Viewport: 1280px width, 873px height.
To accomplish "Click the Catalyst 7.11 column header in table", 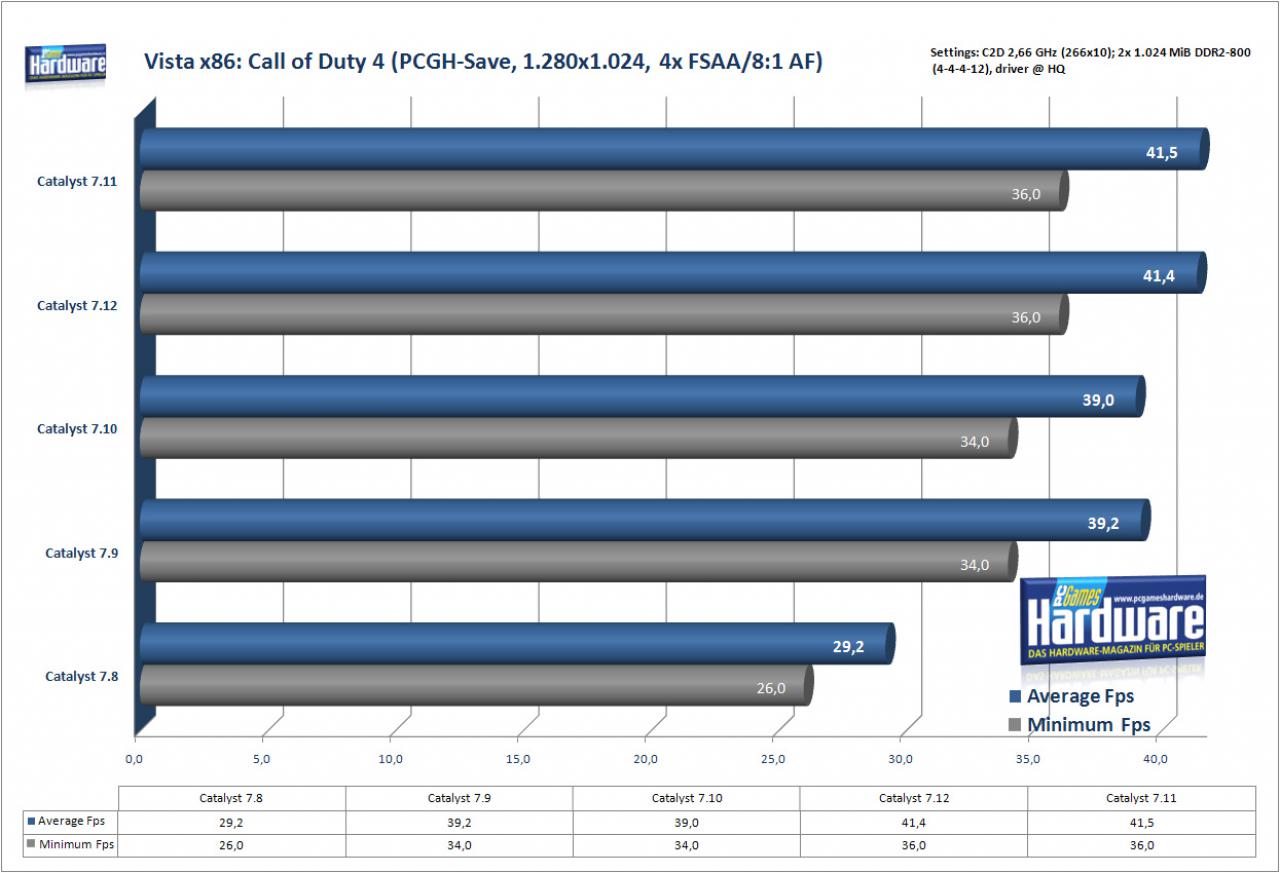I will tap(1140, 798).
